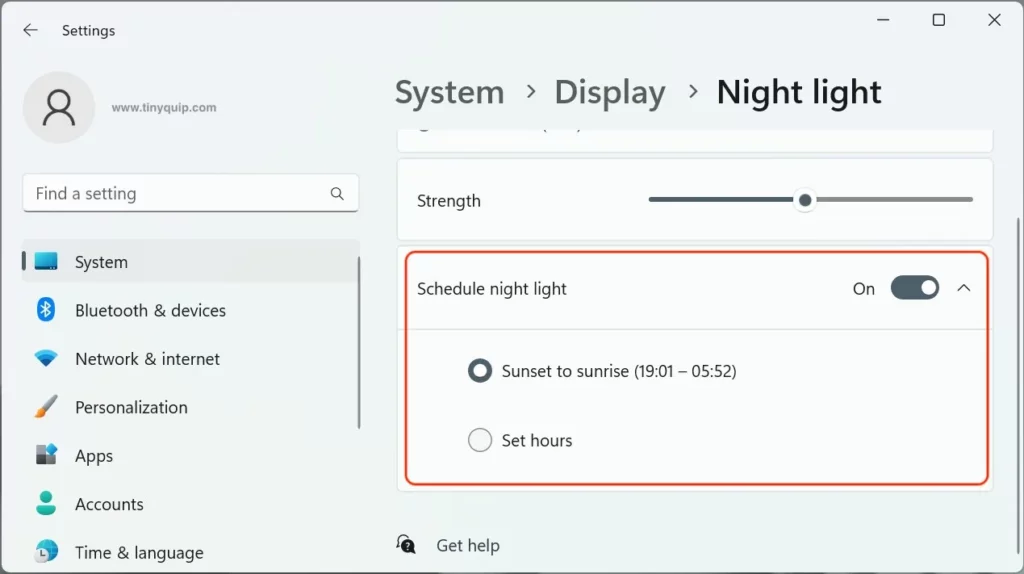This screenshot has width=1024, height=574.
Task: Click the Bluetooth icon in sidebar
Action: point(46,310)
